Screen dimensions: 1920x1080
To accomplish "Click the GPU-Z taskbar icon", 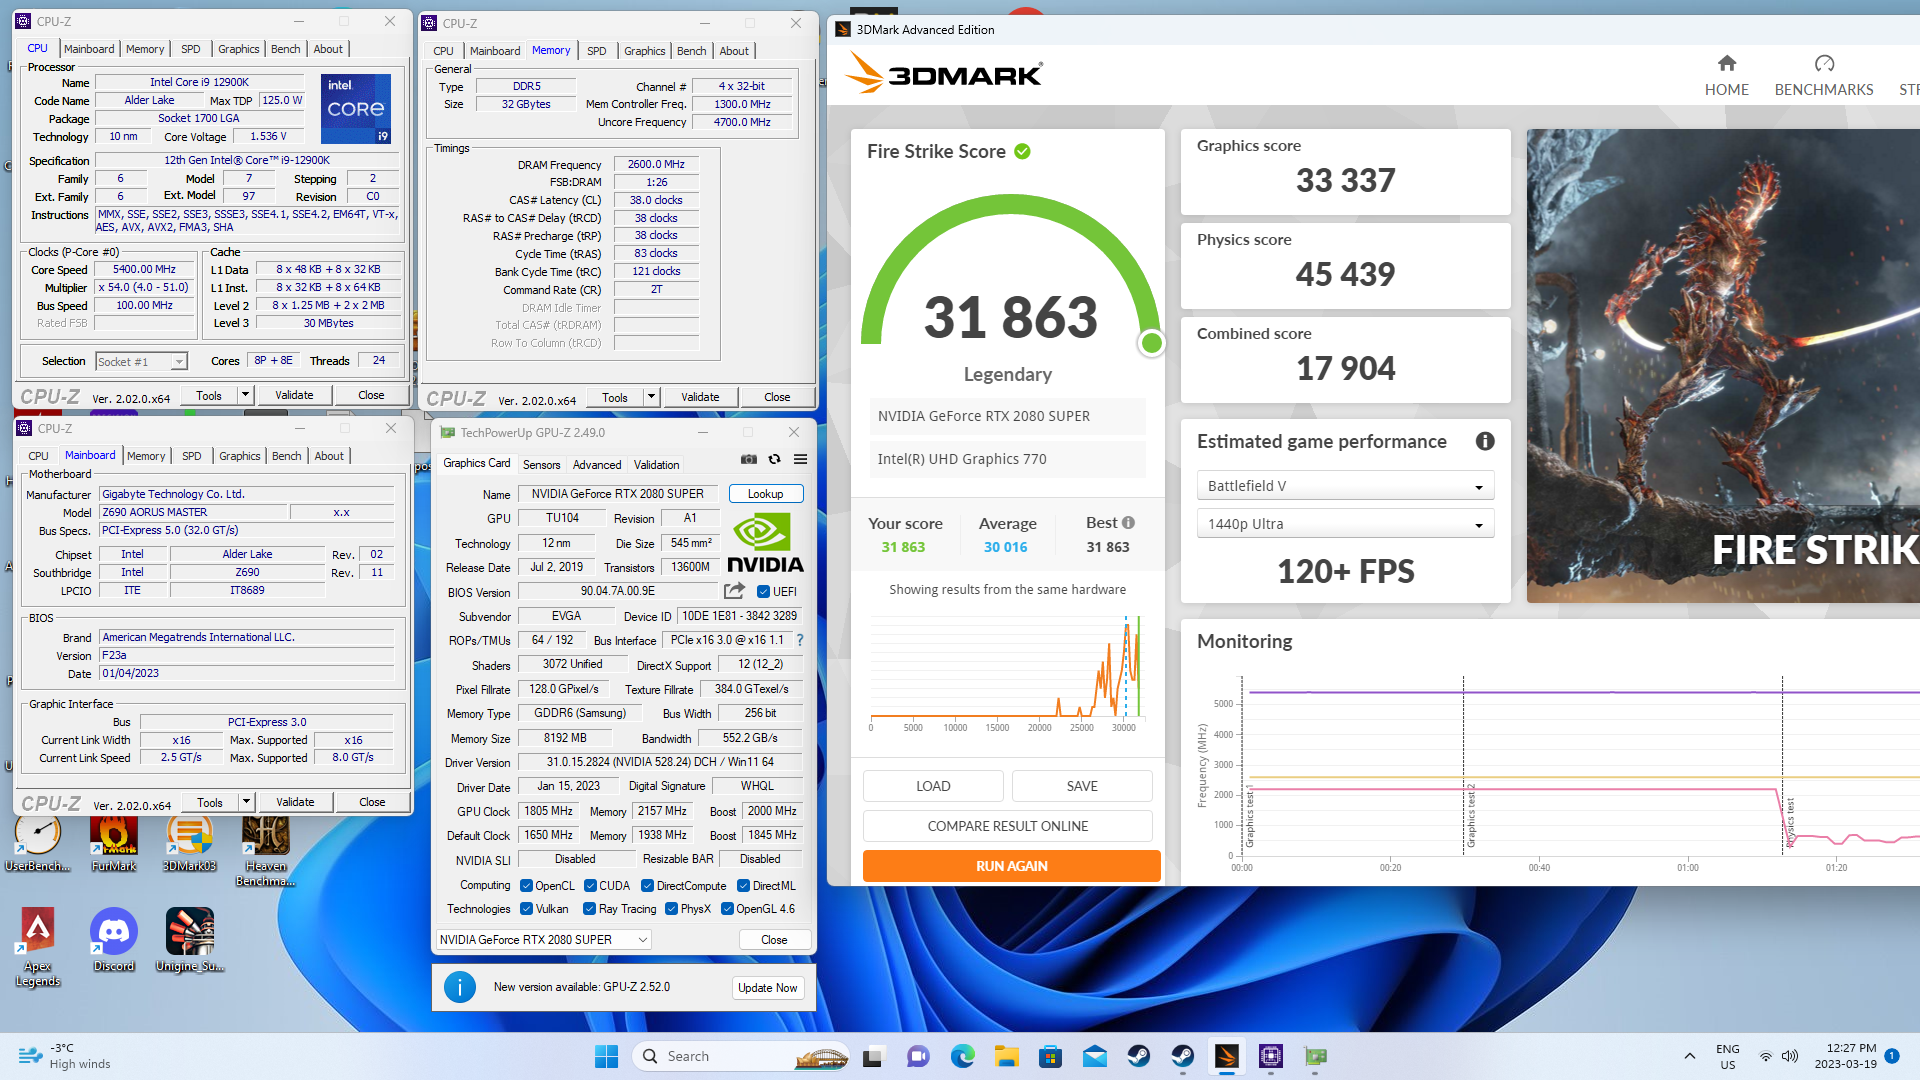I will coord(1315,1056).
